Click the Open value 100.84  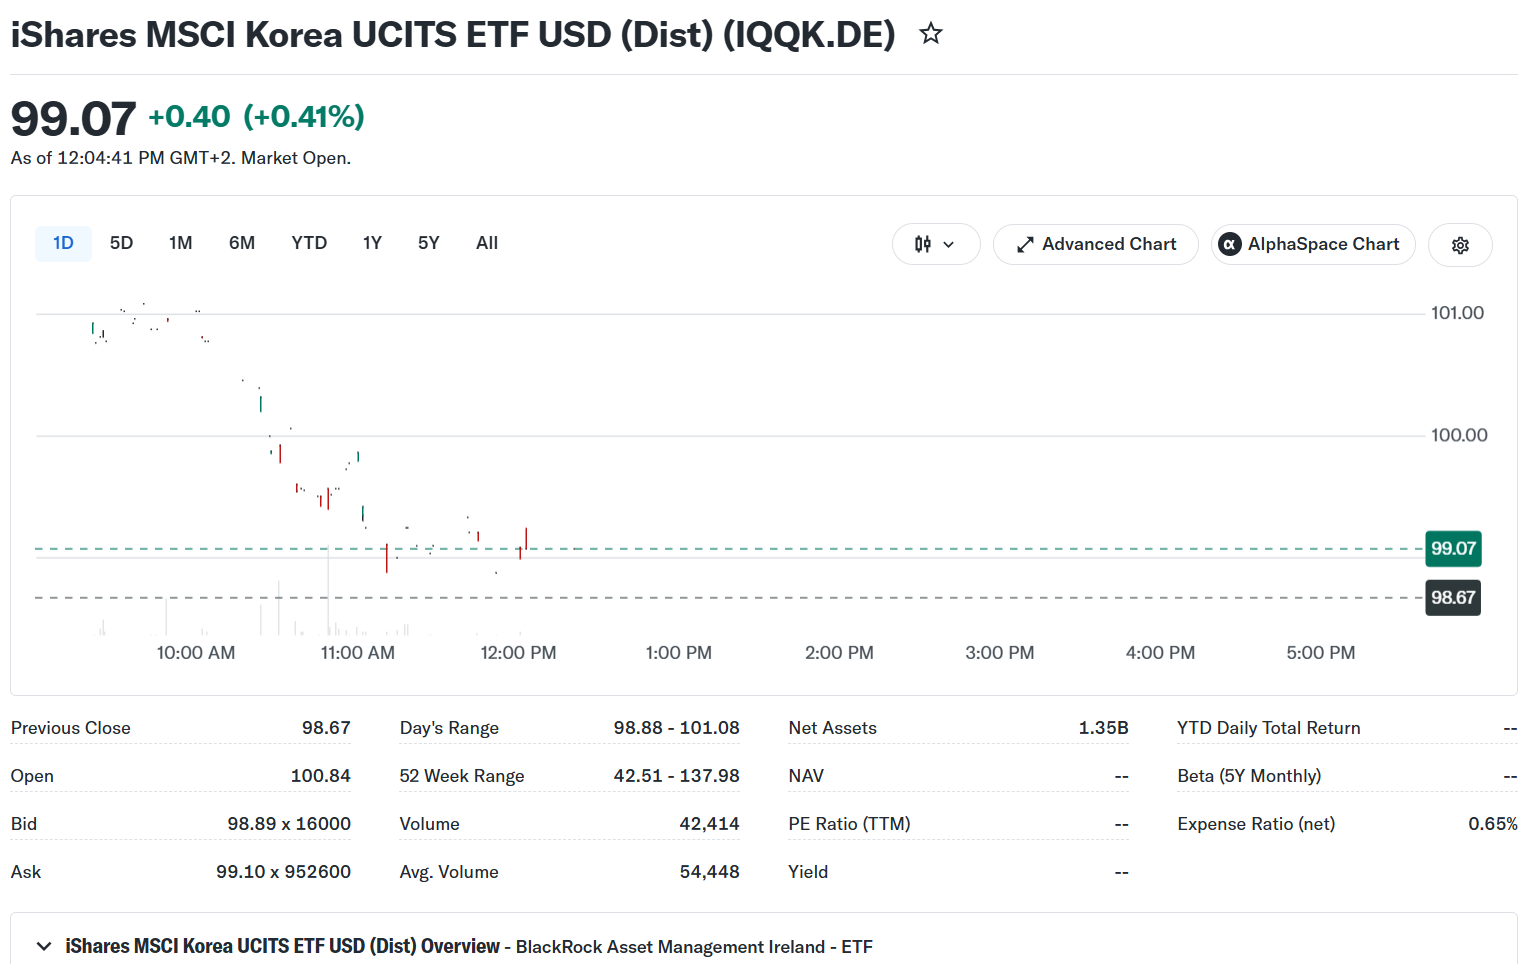(x=320, y=776)
